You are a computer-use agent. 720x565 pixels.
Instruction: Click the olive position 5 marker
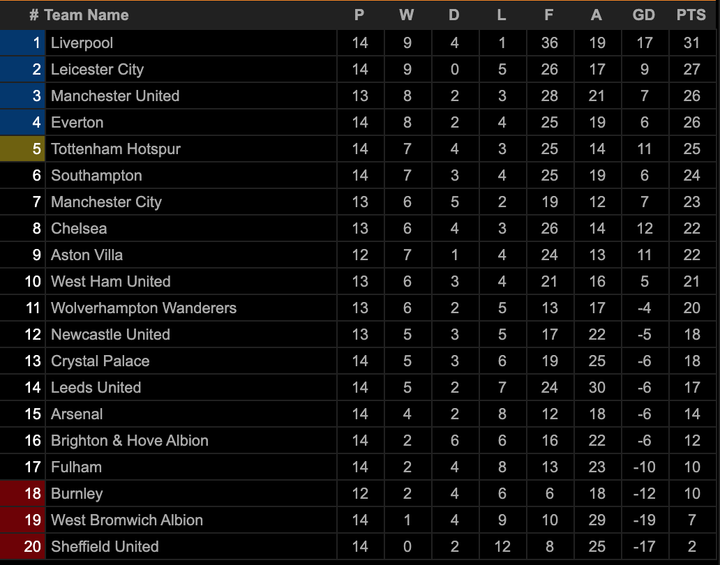[23, 149]
